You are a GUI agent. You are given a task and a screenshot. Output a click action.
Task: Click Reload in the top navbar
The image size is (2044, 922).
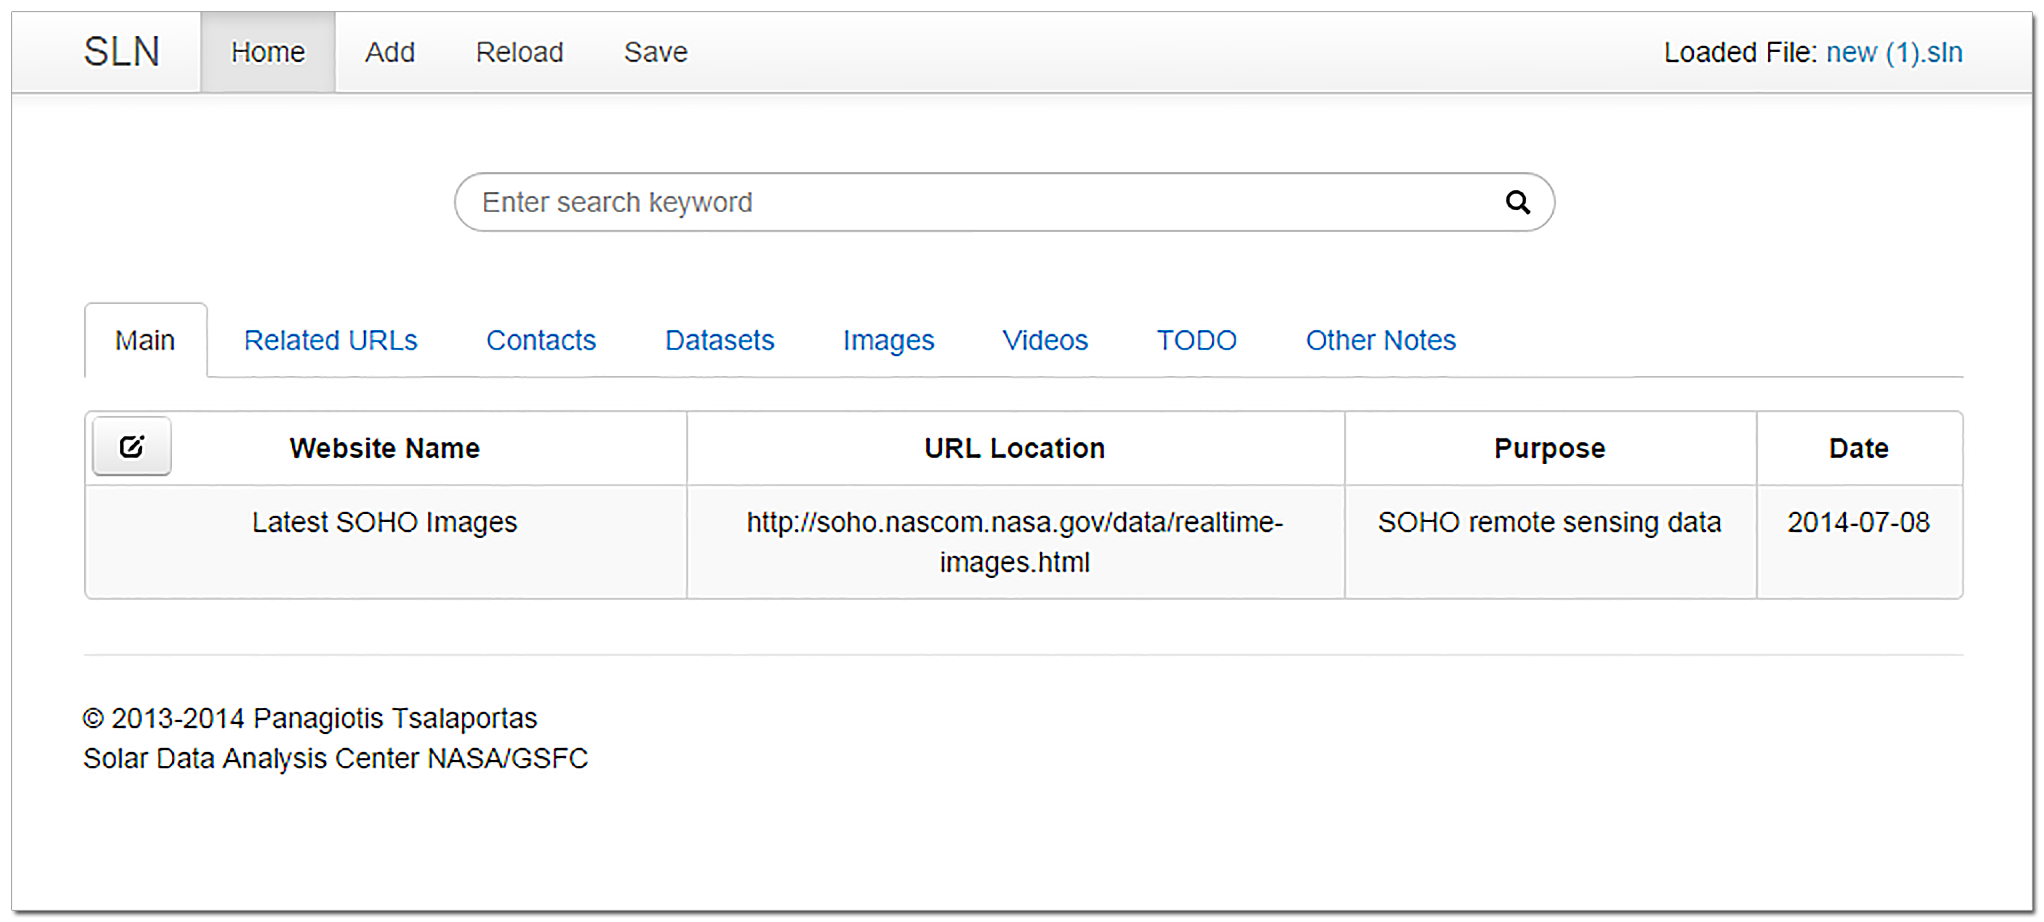click(x=519, y=52)
